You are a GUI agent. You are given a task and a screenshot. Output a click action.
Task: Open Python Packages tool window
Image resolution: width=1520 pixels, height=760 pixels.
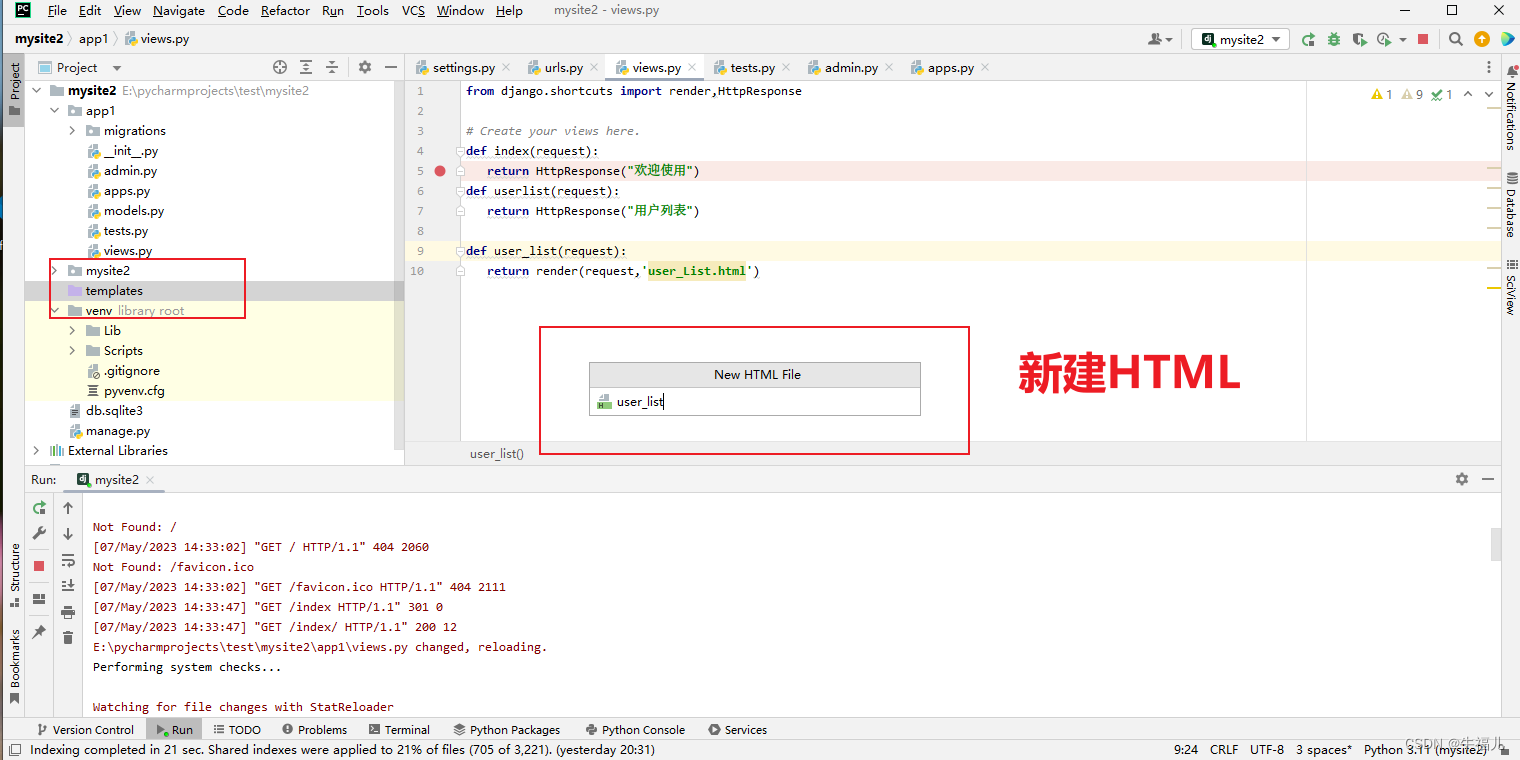pyautogui.click(x=506, y=730)
